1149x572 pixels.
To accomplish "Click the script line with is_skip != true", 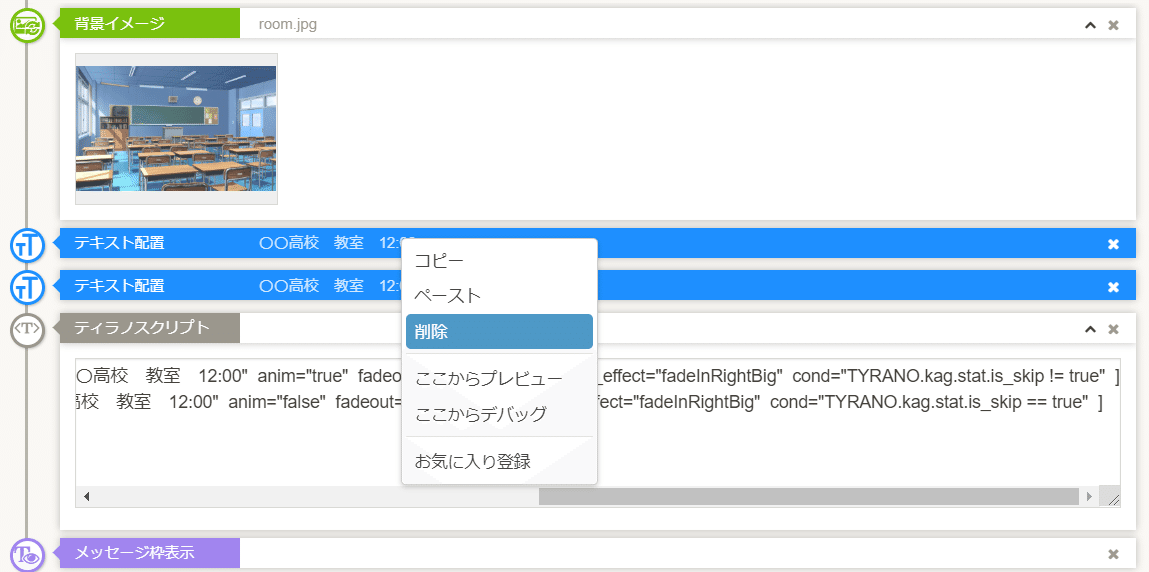I will [598, 376].
